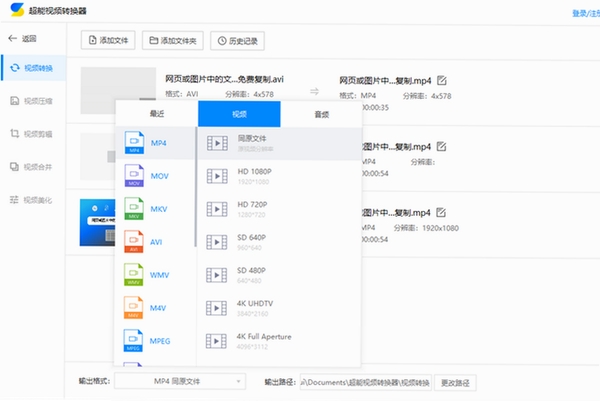Click film icon beside HD 1080P

217,176
